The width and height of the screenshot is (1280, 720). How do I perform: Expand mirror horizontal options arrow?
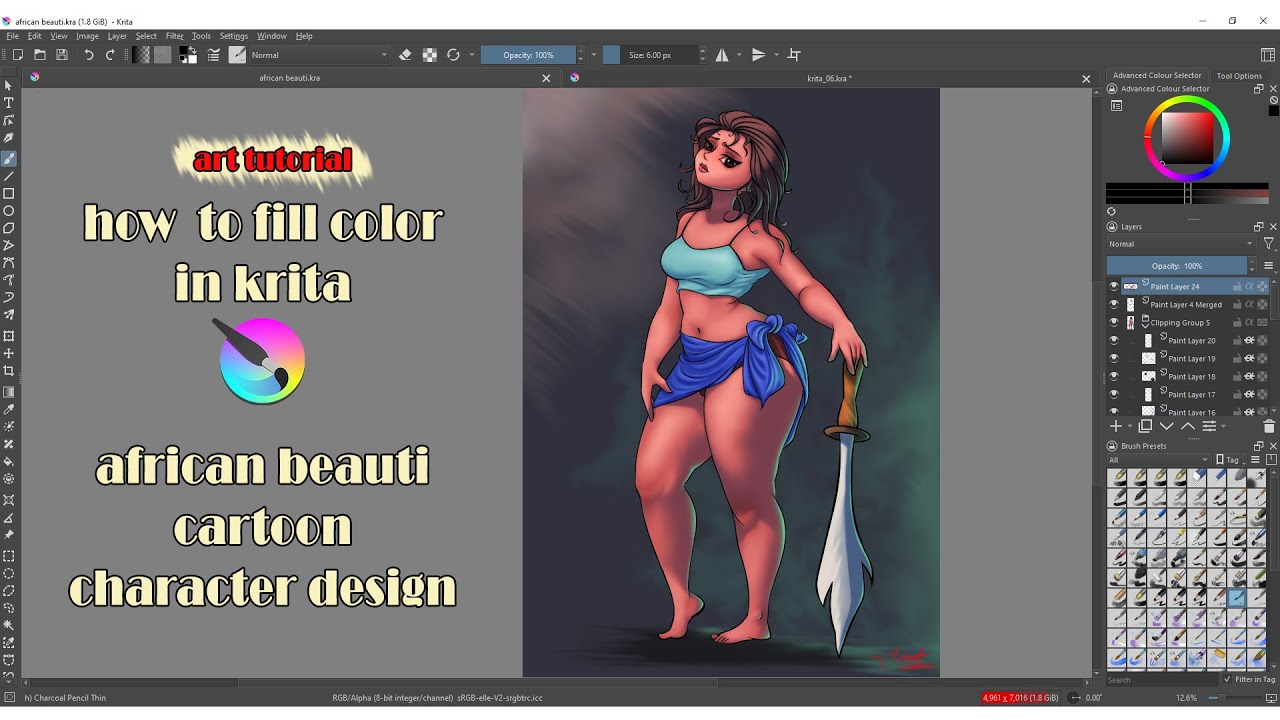[739, 55]
